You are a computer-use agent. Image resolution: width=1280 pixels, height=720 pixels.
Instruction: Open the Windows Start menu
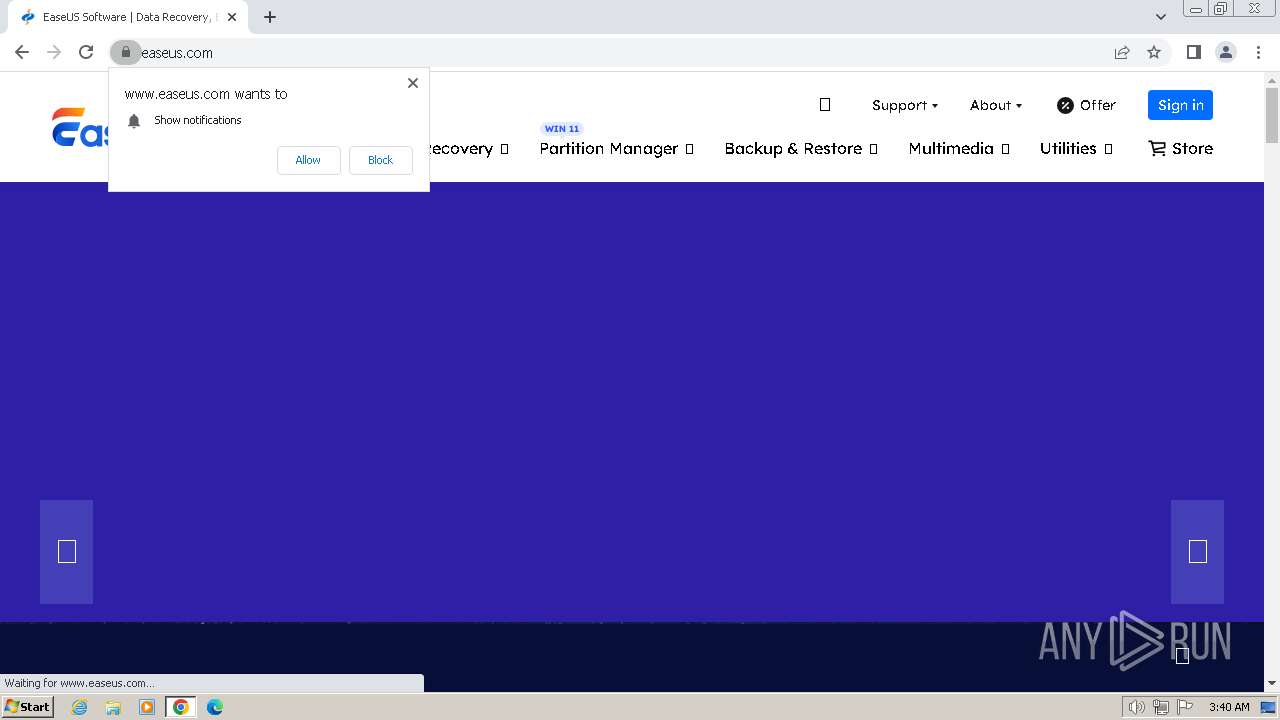pyautogui.click(x=27, y=707)
